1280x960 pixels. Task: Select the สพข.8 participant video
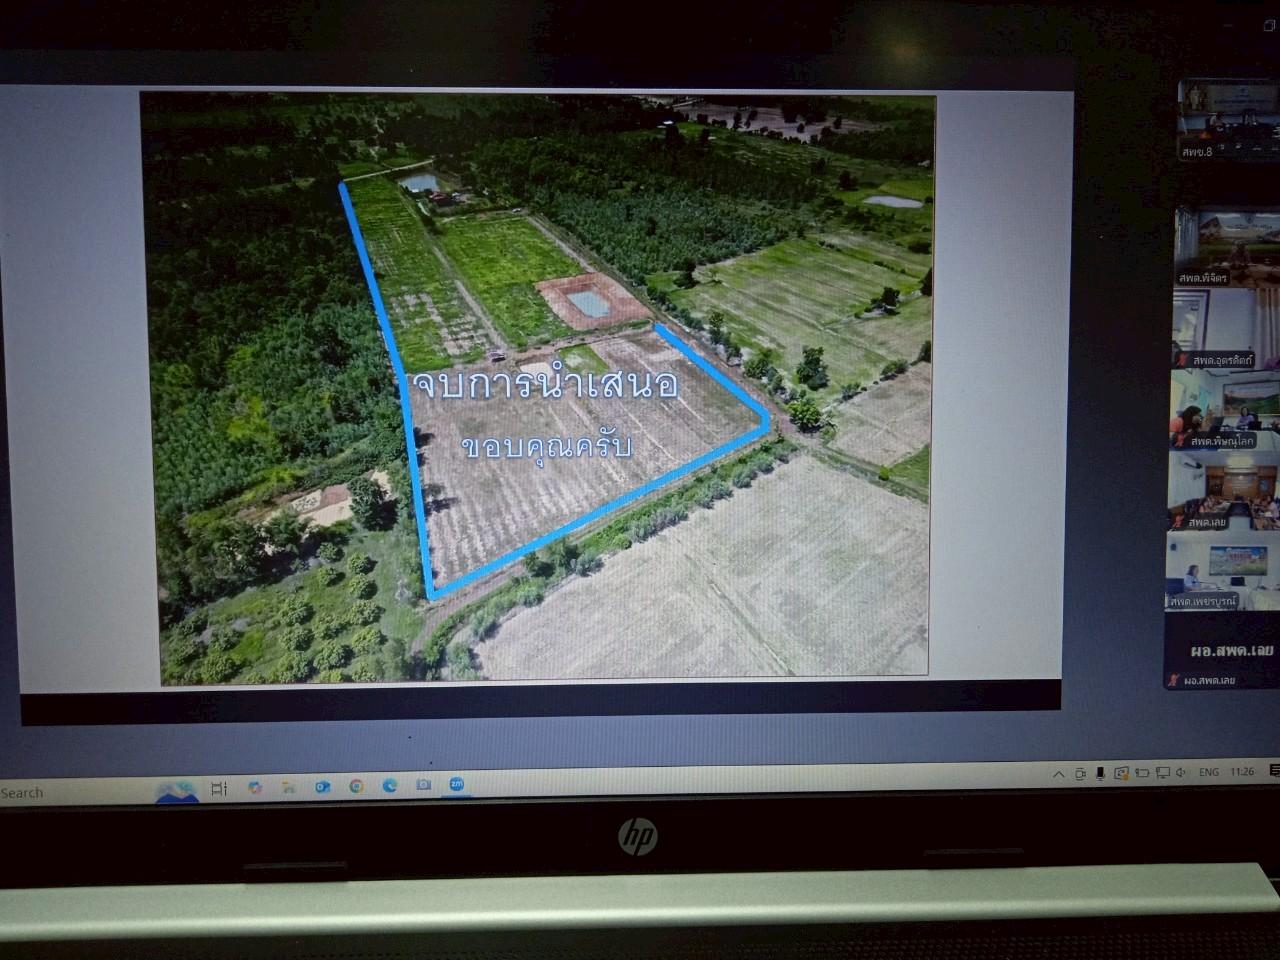coord(1227,120)
